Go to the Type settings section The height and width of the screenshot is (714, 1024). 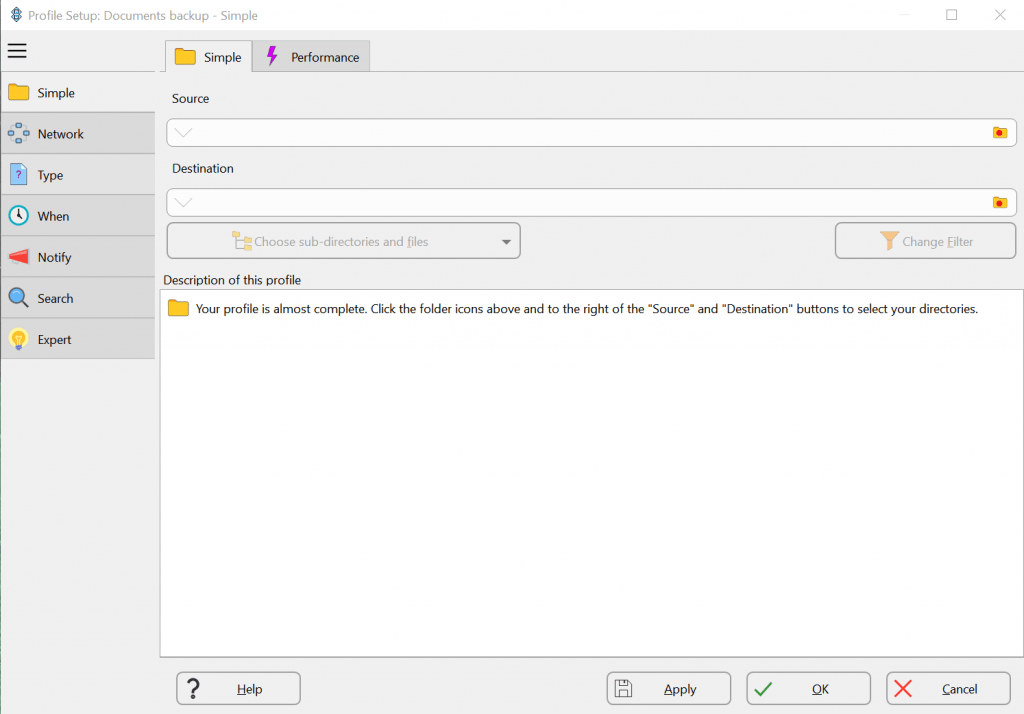pos(78,175)
